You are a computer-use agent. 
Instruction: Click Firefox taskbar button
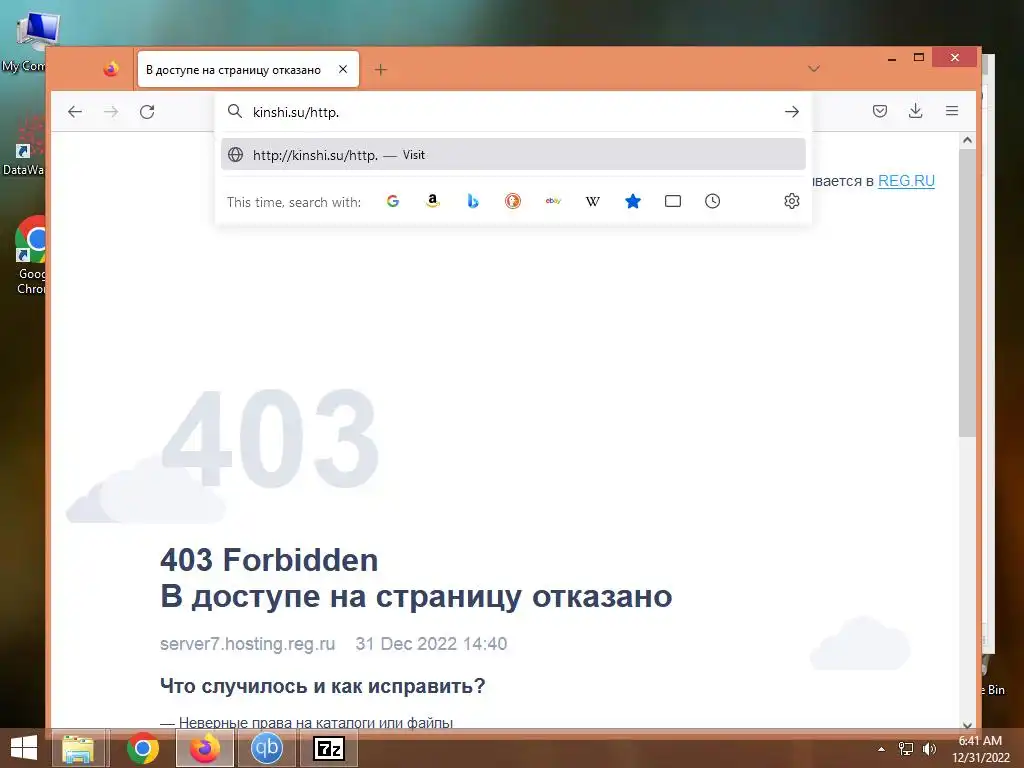pyautogui.click(x=204, y=748)
